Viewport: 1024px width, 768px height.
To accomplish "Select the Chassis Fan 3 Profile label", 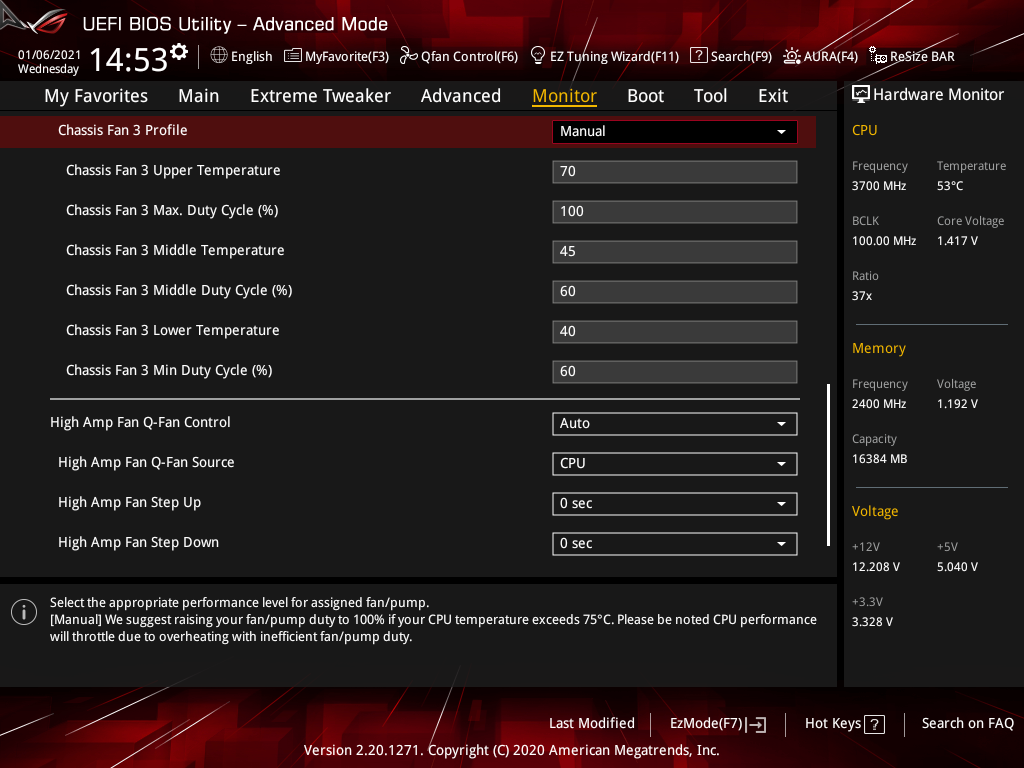I will (123, 130).
